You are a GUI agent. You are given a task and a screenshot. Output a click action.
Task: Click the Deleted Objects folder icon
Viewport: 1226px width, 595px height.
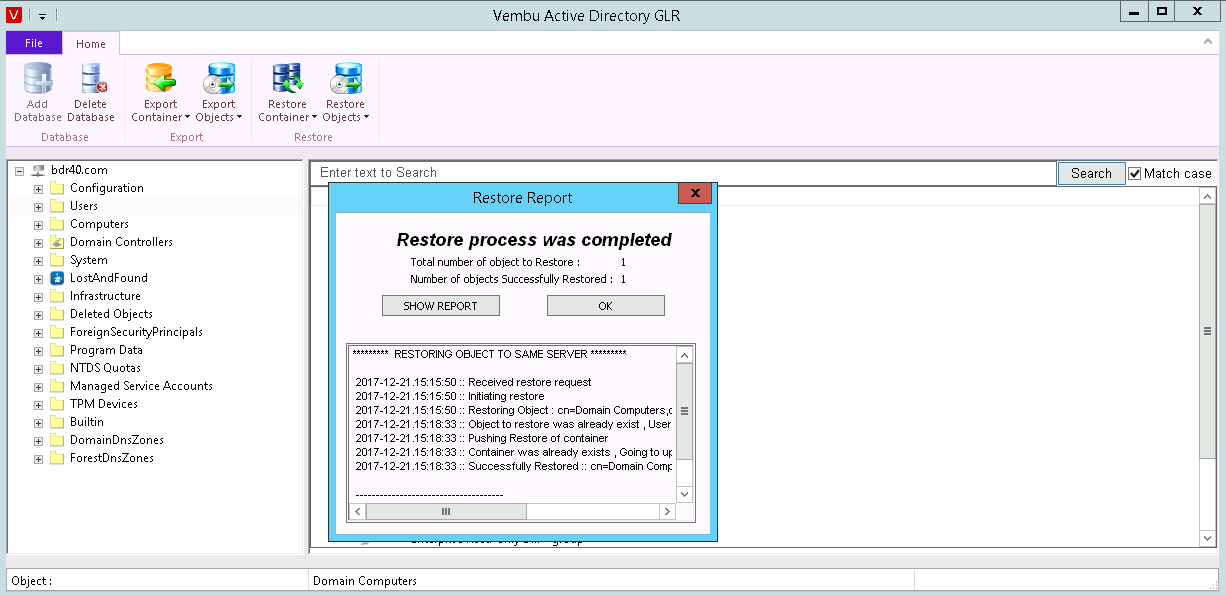pyautogui.click(x=57, y=314)
